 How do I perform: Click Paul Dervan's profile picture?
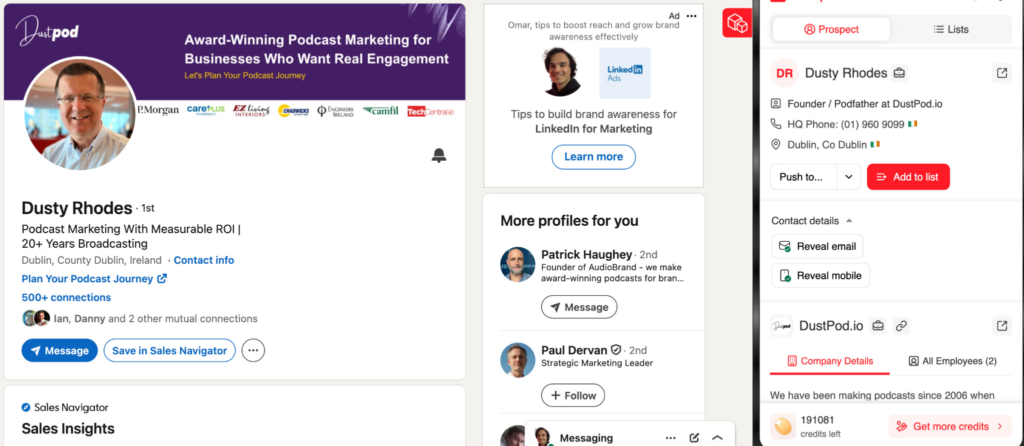(518, 360)
